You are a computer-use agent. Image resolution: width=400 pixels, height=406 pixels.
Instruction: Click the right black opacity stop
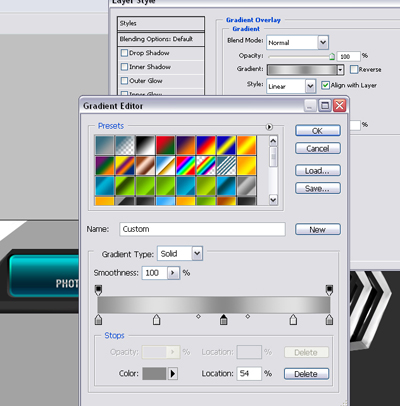click(329, 290)
